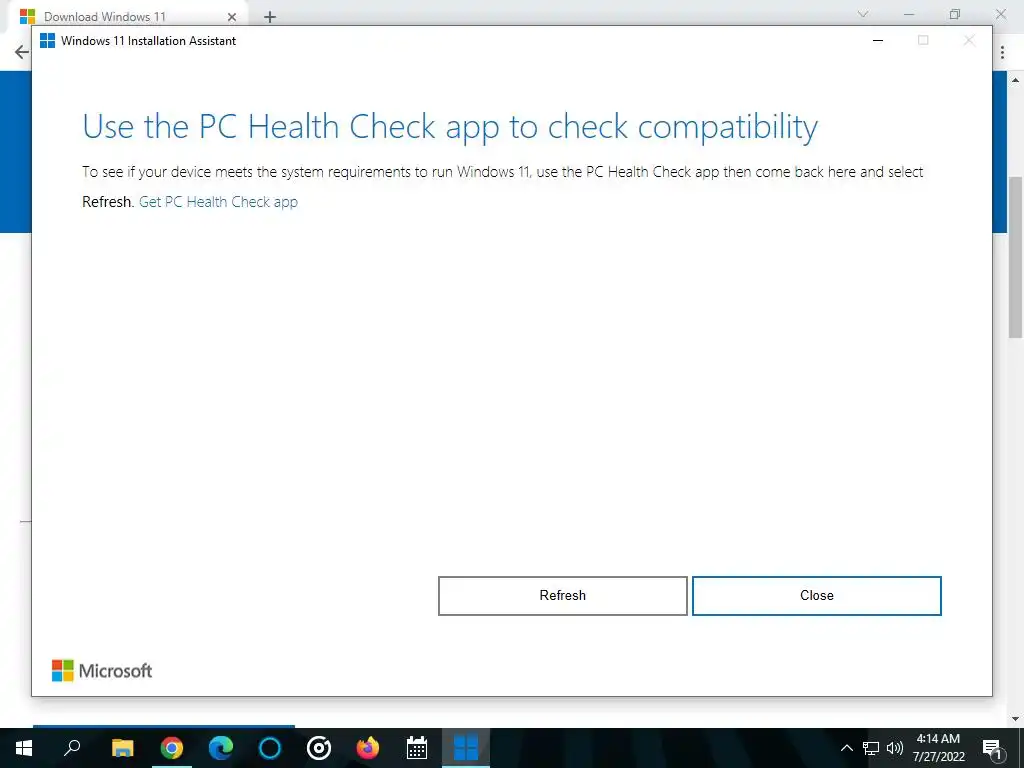Open the volume speaker tray icon

pyautogui.click(x=895, y=748)
